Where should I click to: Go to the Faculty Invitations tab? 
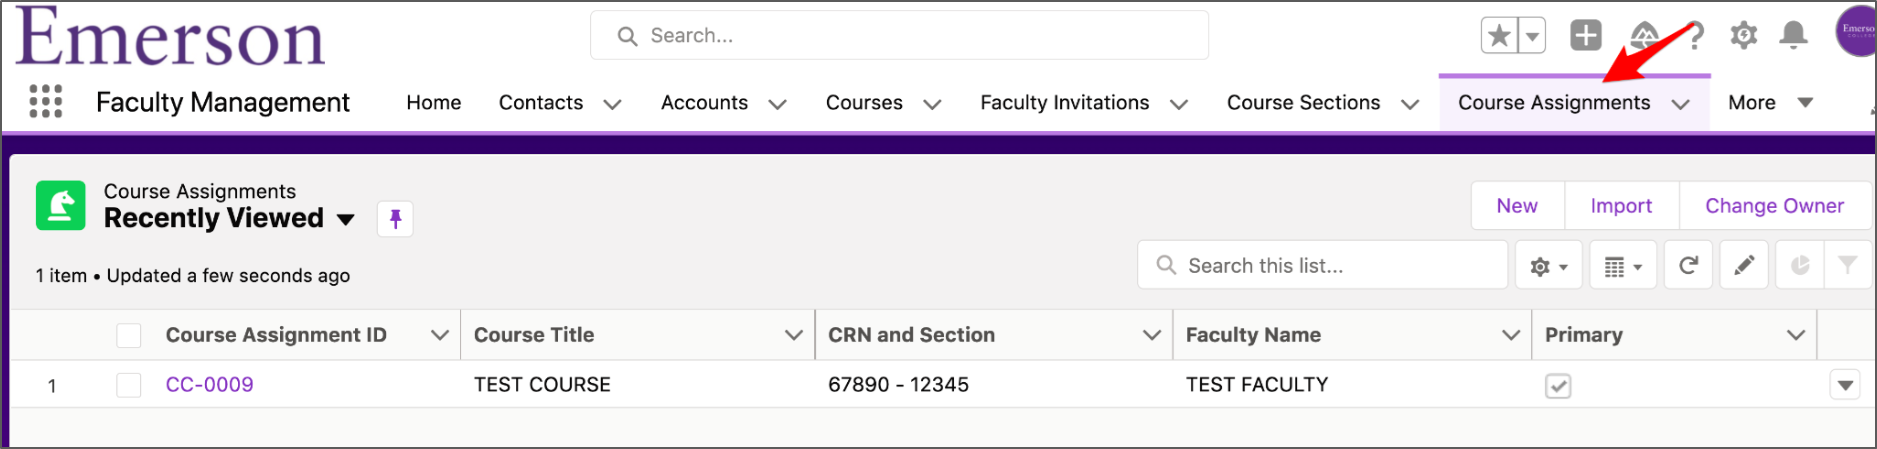coord(1065,102)
